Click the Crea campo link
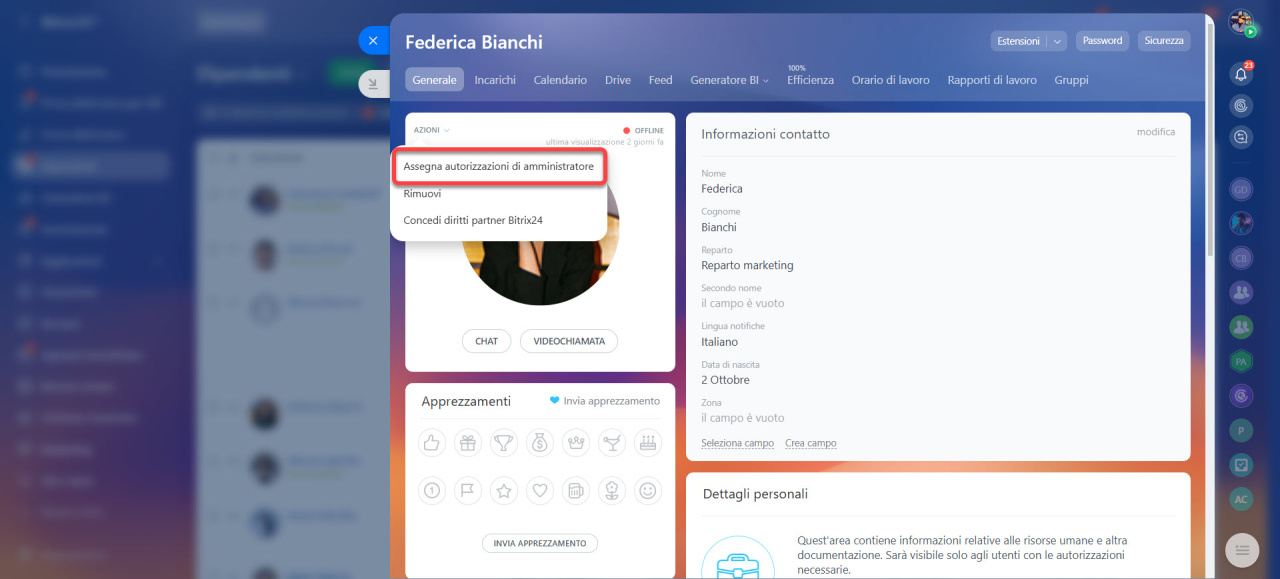1280x579 pixels. coord(811,443)
